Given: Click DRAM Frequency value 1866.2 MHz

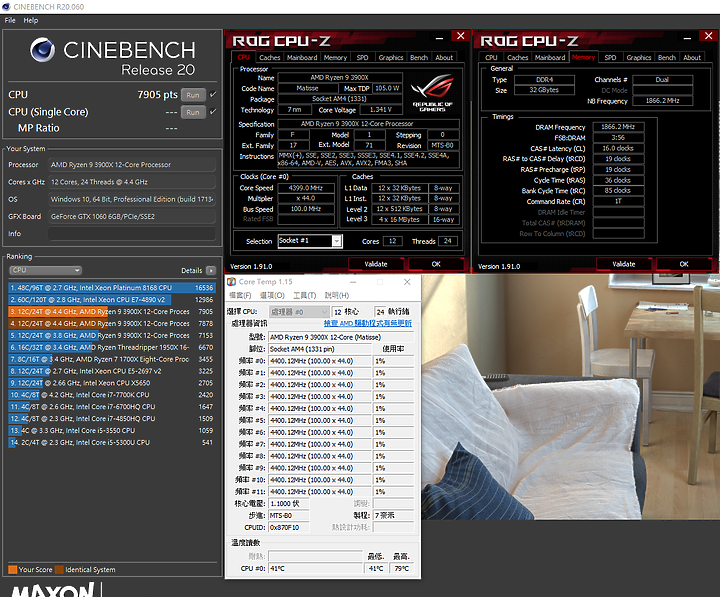Looking at the screenshot, I should pyautogui.click(x=618, y=127).
